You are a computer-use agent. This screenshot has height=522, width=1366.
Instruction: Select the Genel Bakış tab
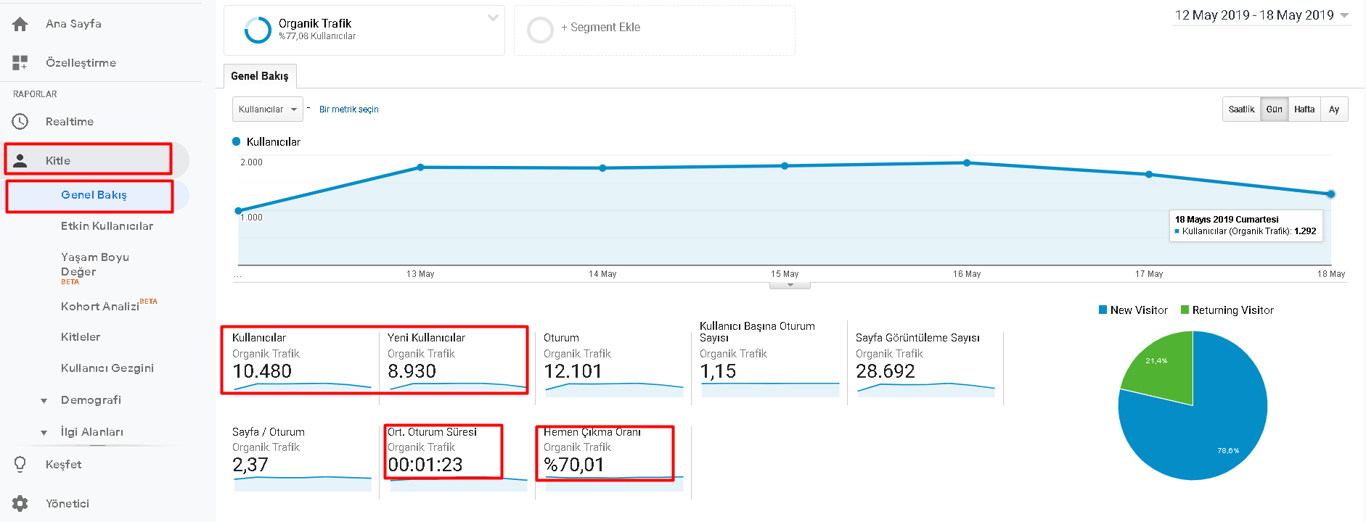click(260, 76)
